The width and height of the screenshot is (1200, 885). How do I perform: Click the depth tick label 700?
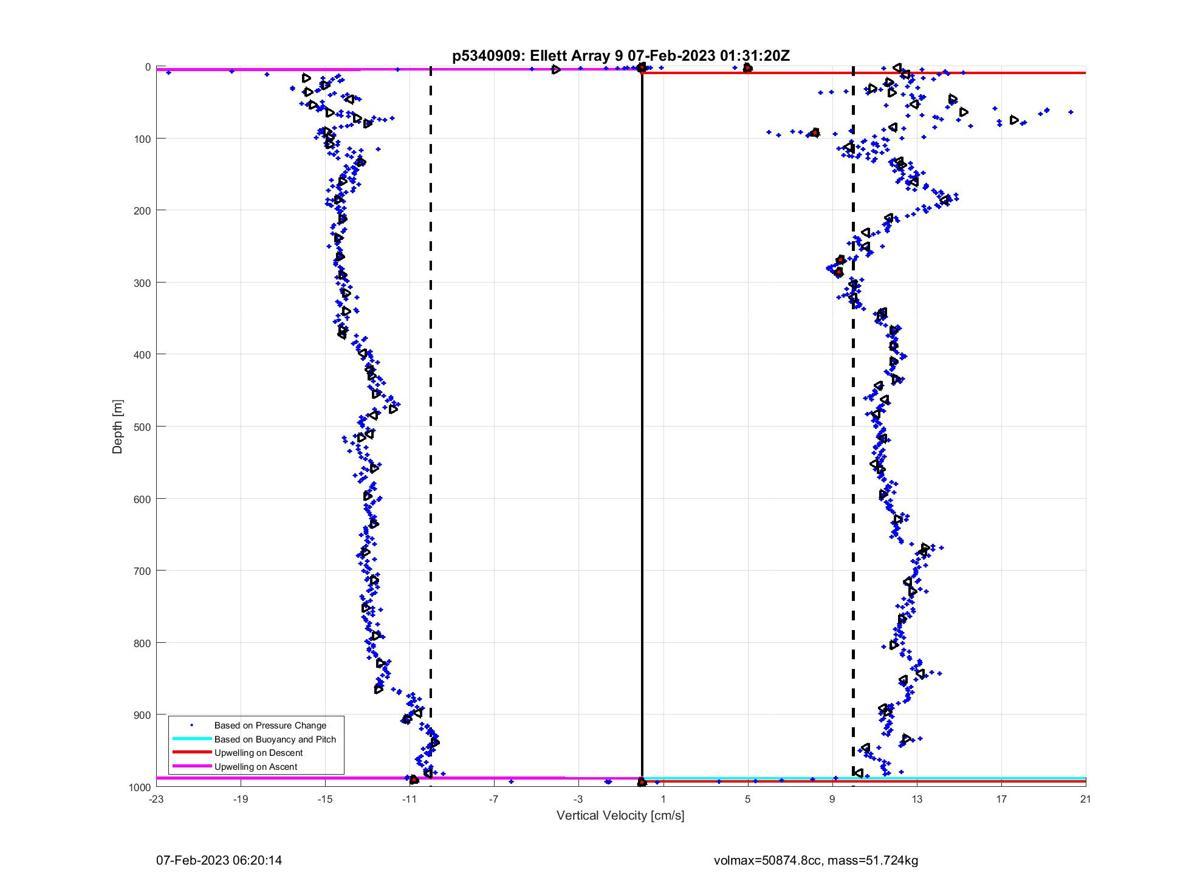pyautogui.click(x=142, y=571)
